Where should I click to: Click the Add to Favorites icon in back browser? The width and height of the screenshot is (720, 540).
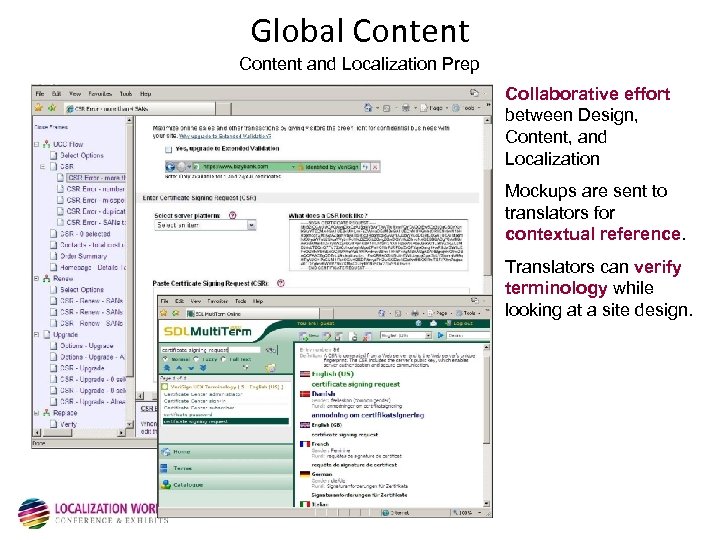52,108
